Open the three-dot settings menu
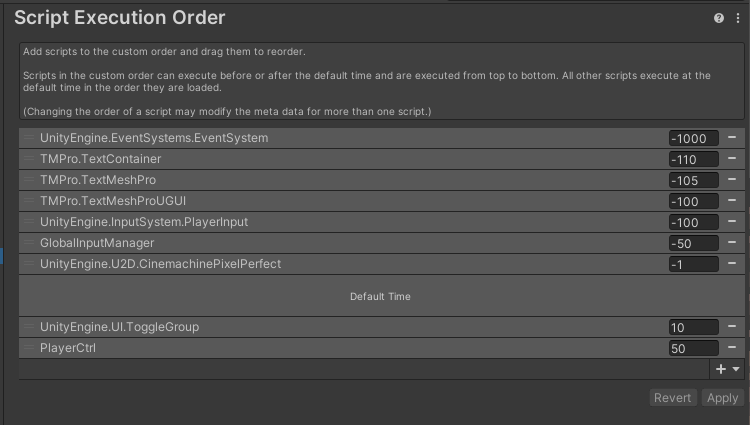The image size is (750, 425). 738,18
